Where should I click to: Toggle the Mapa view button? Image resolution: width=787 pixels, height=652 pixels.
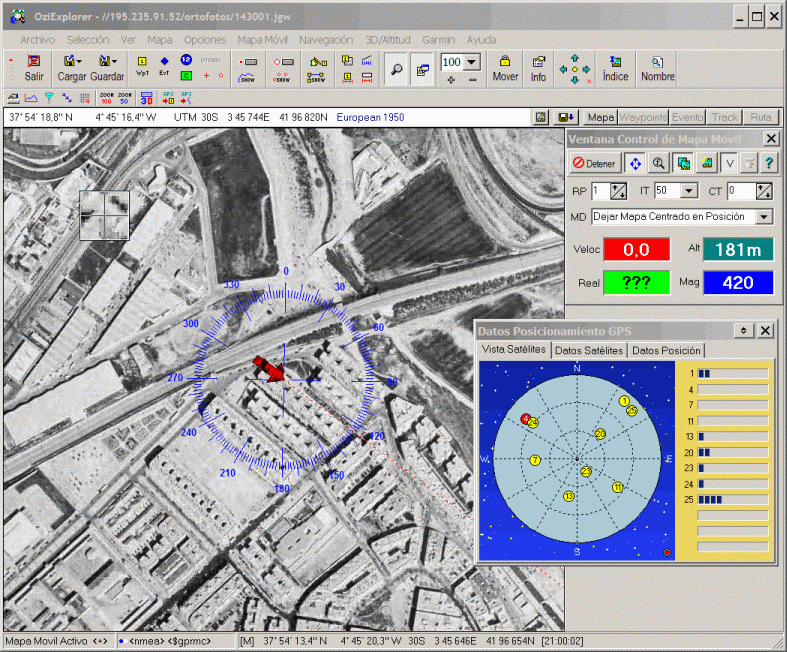[x=600, y=117]
